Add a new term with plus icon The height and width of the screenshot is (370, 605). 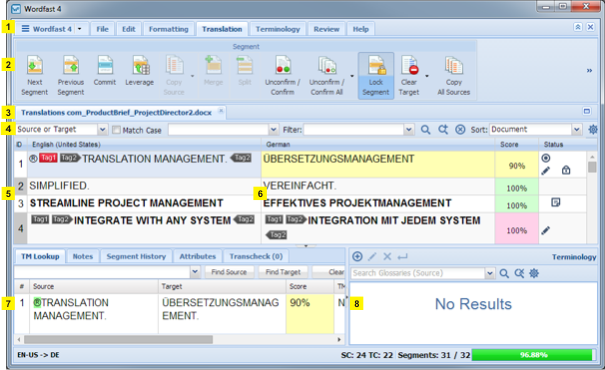357,257
